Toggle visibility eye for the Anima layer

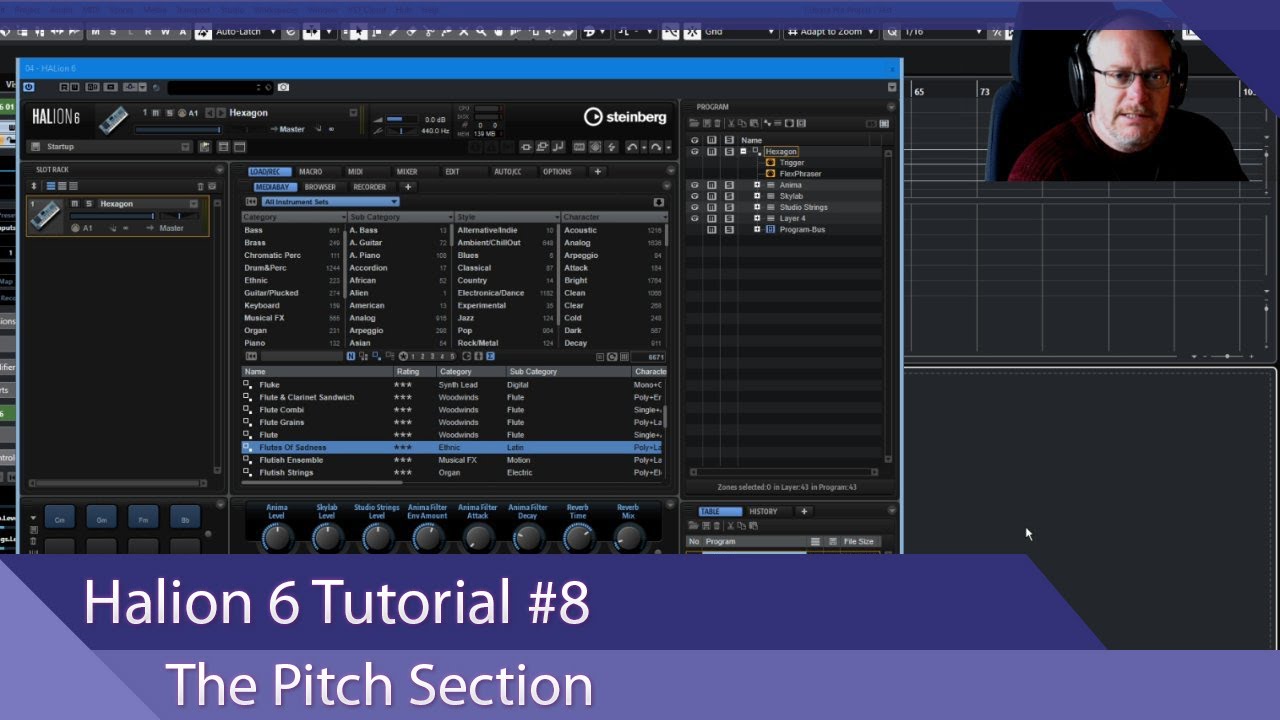pos(695,185)
